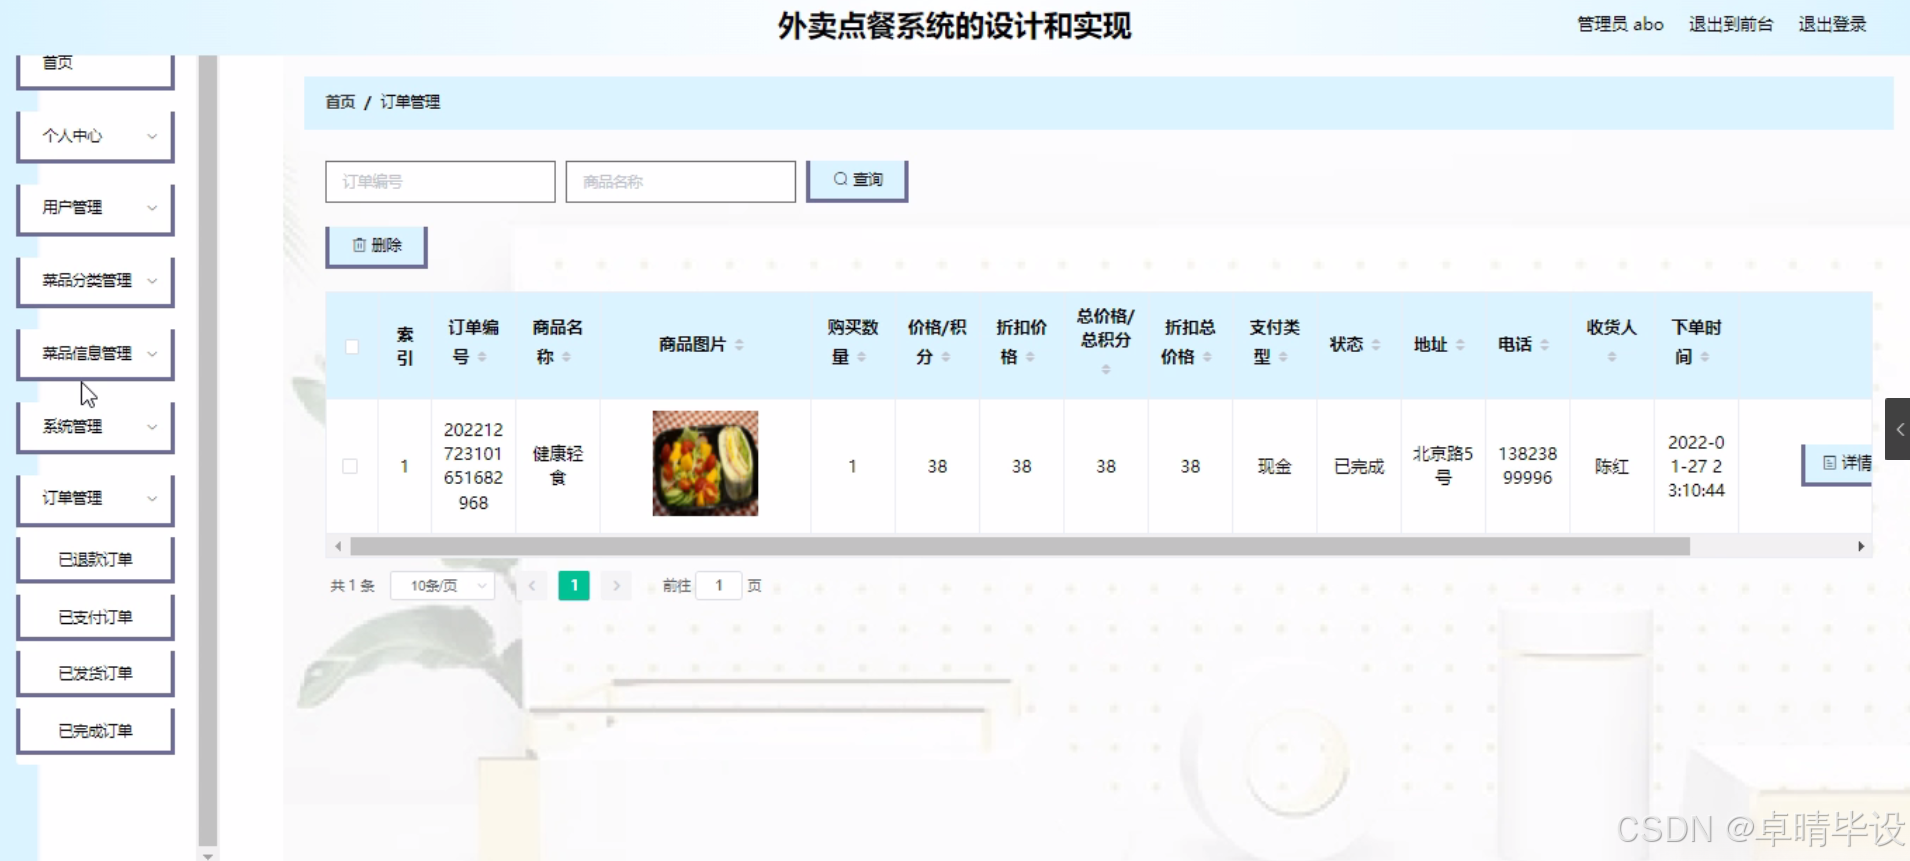The height and width of the screenshot is (861, 1910).
Task: Expand 系统管理 menu
Action: pos(96,426)
